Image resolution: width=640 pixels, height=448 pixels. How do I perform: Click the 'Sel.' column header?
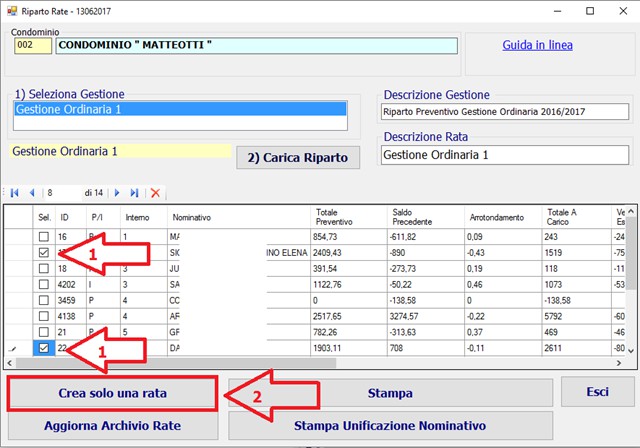[44, 217]
